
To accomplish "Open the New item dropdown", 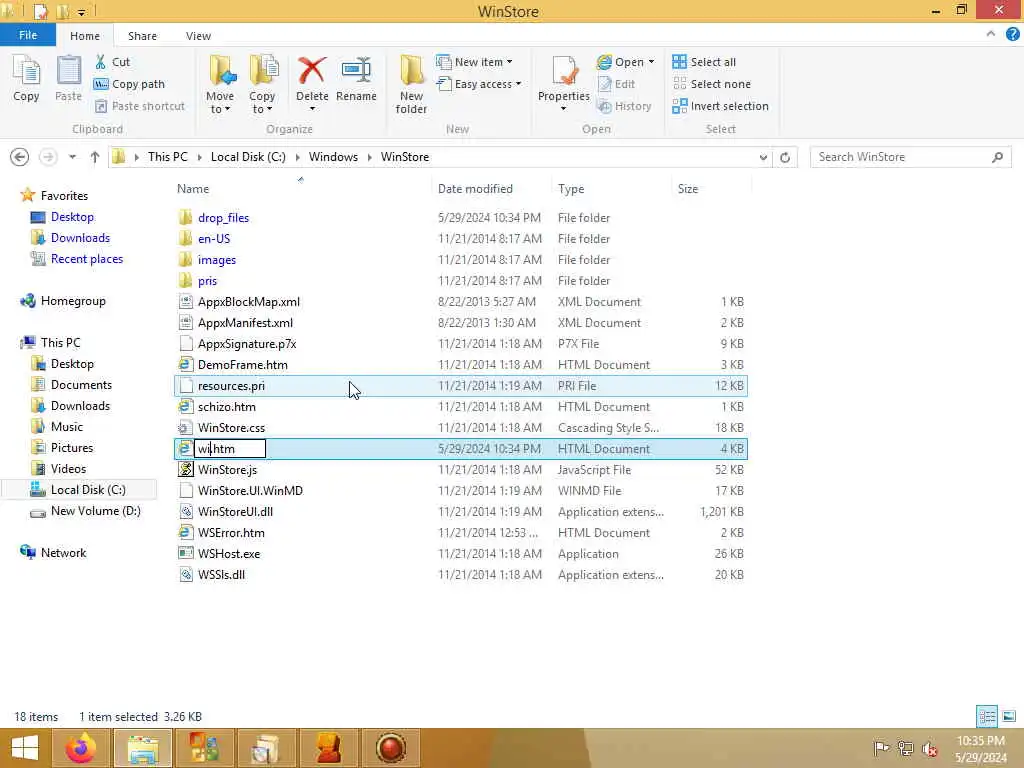I will click(x=474, y=62).
